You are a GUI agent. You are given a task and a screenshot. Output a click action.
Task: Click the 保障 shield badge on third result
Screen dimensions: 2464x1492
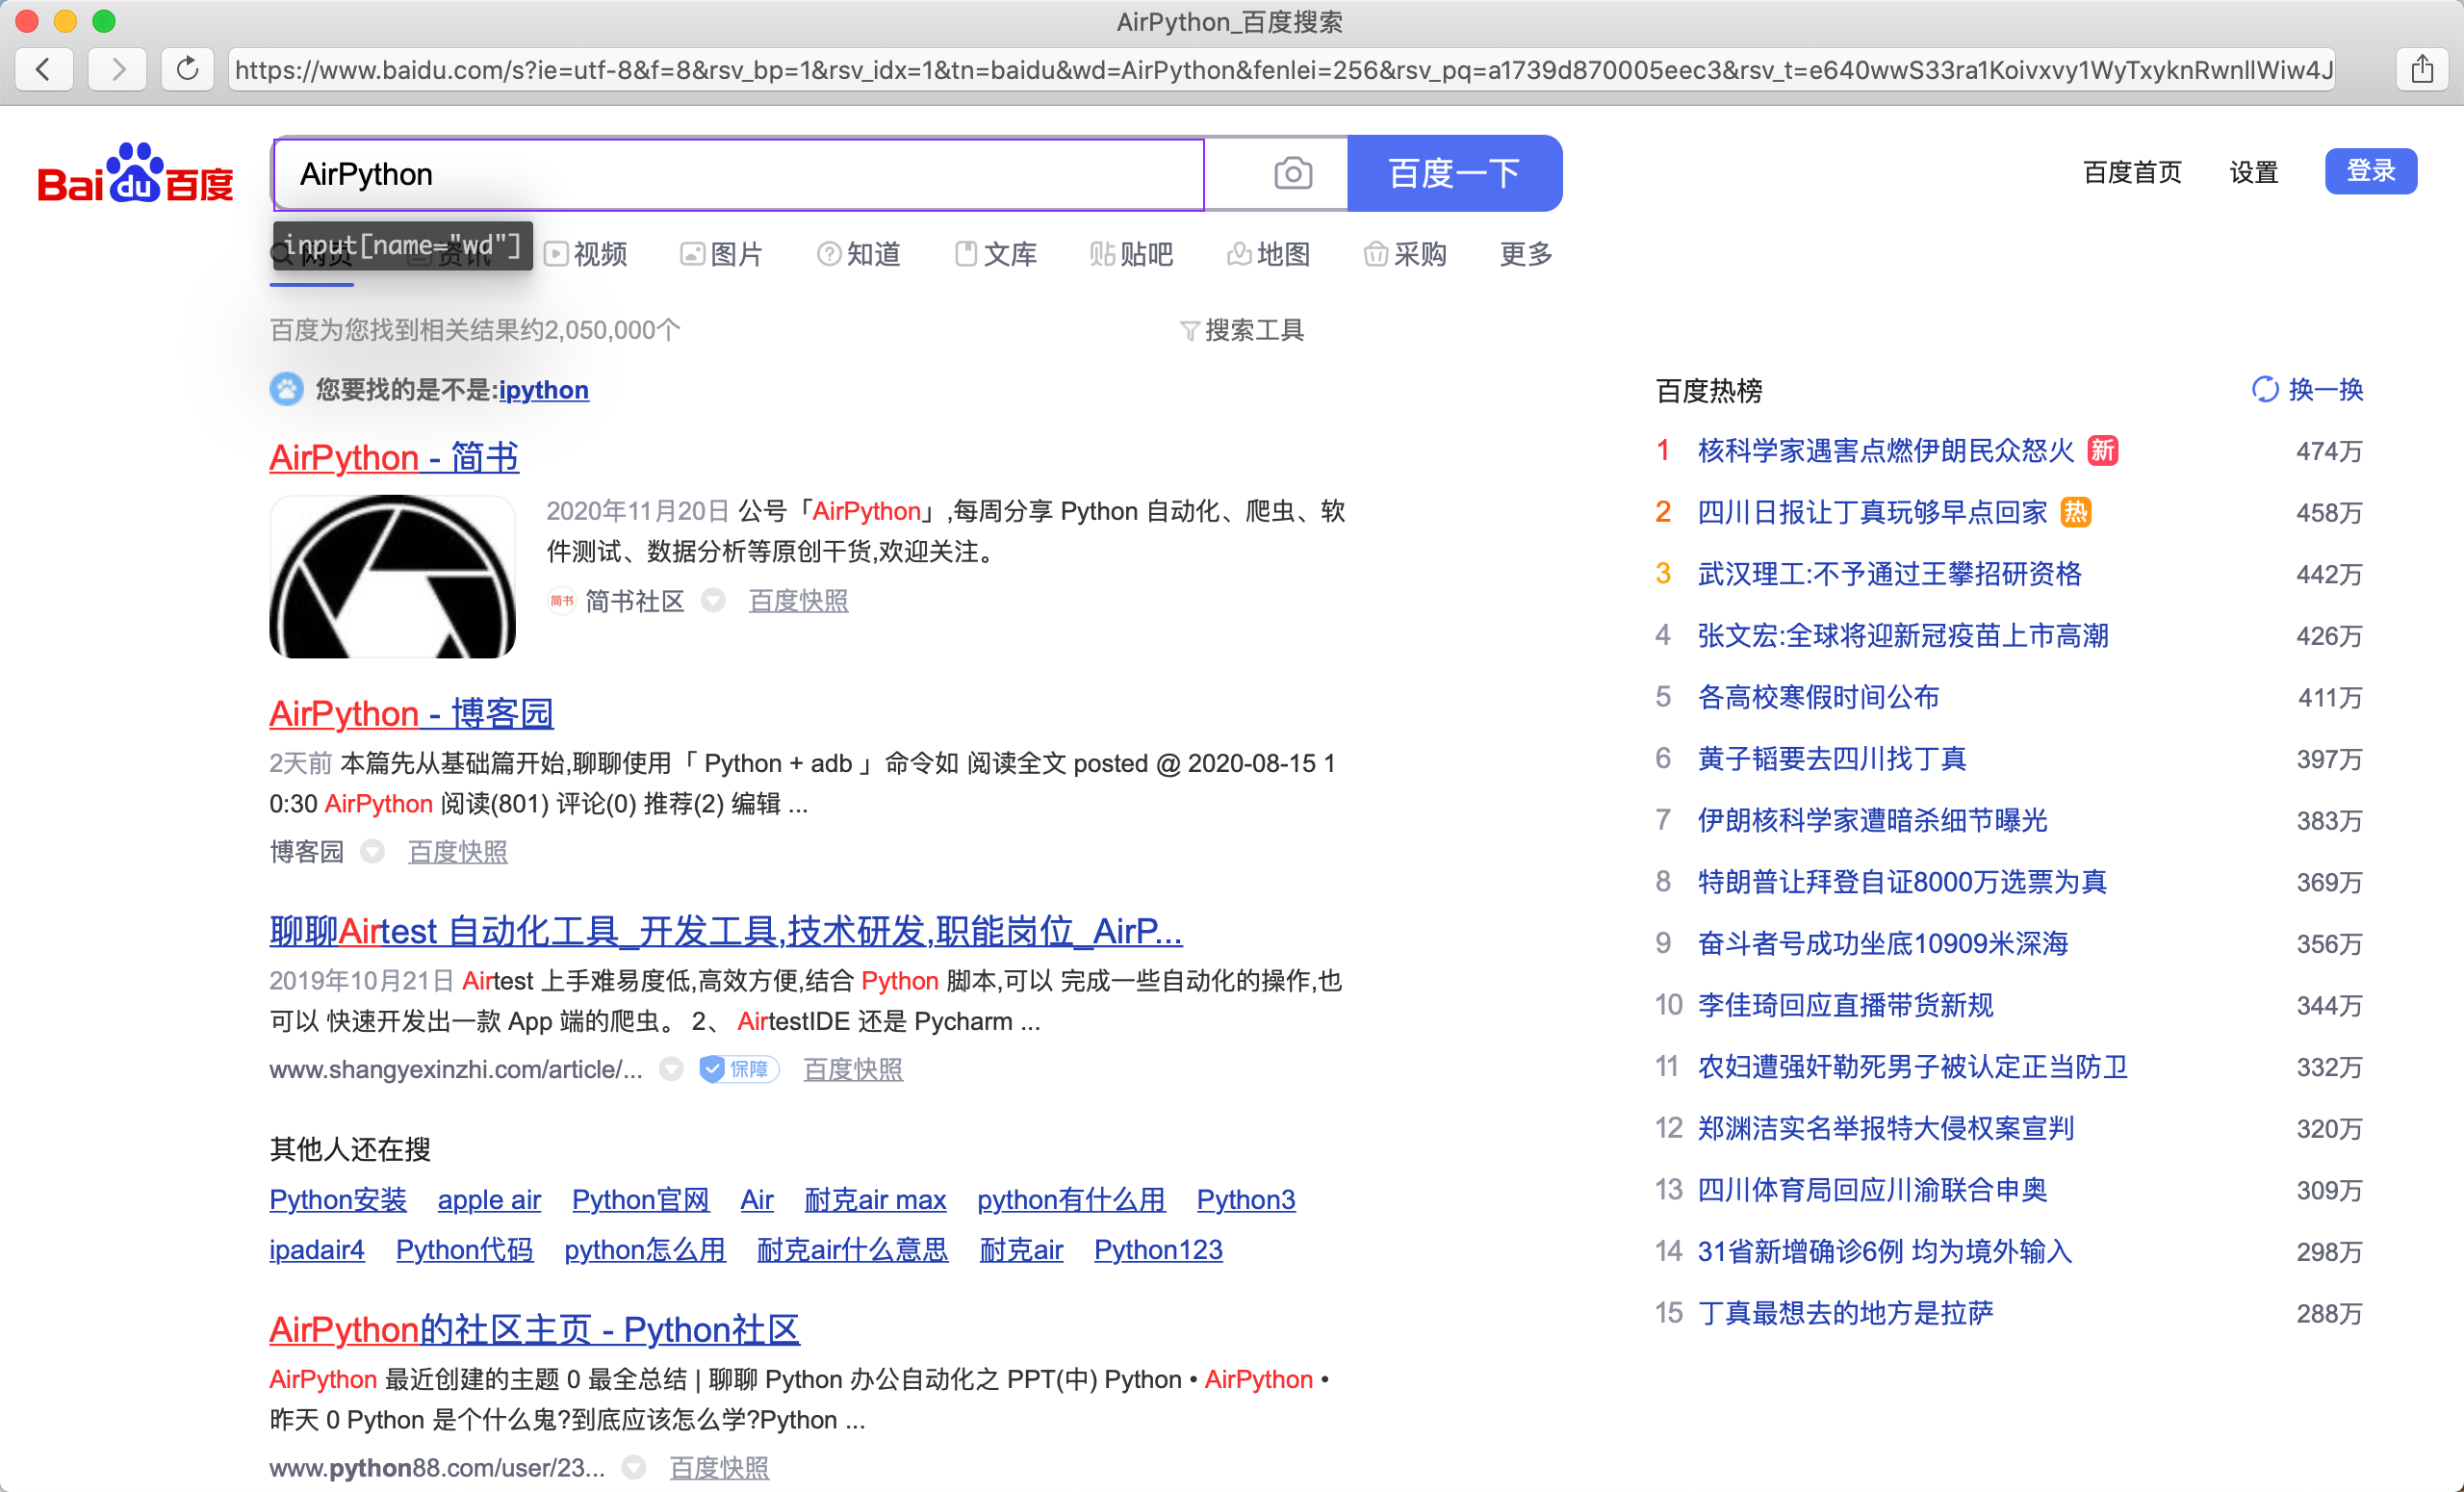pyautogui.click(x=739, y=1069)
